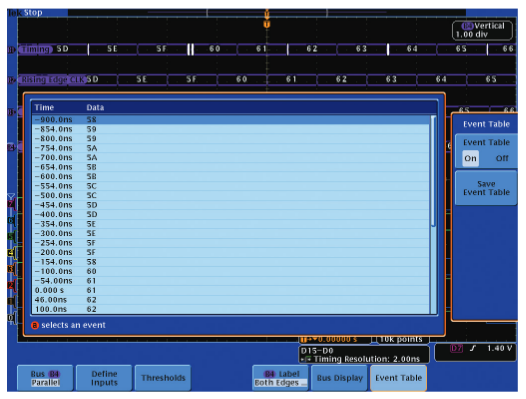Screen dimensions: 526x399
Task: Click the D15-D0 readout label
Action: (317, 351)
